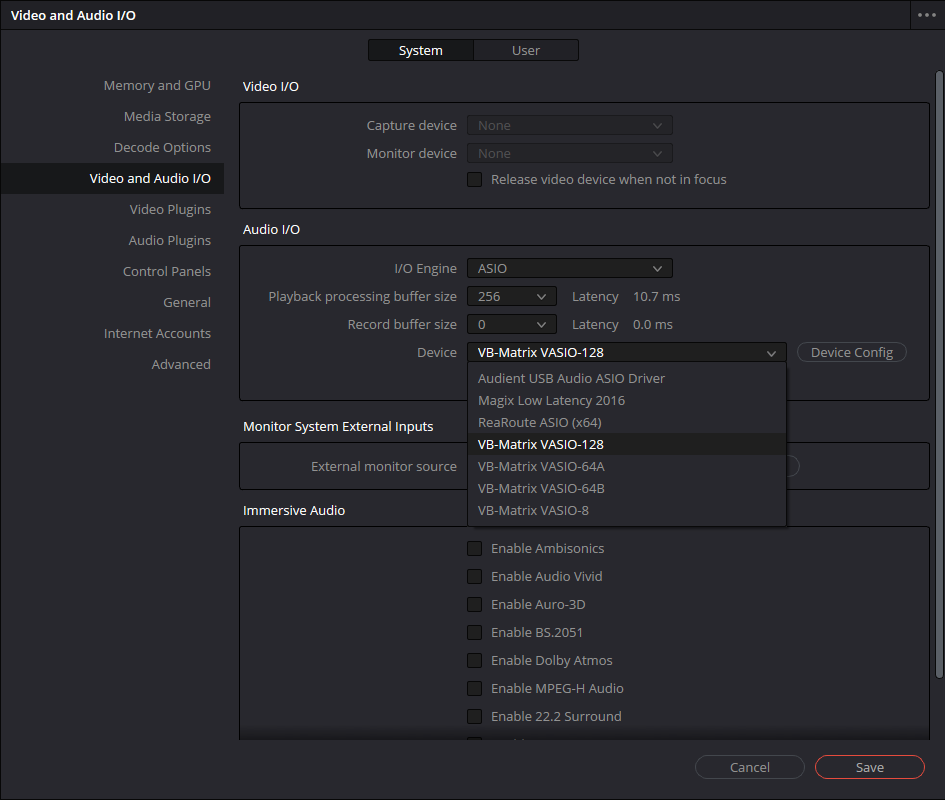Open Advanced settings section

tap(181, 365)
